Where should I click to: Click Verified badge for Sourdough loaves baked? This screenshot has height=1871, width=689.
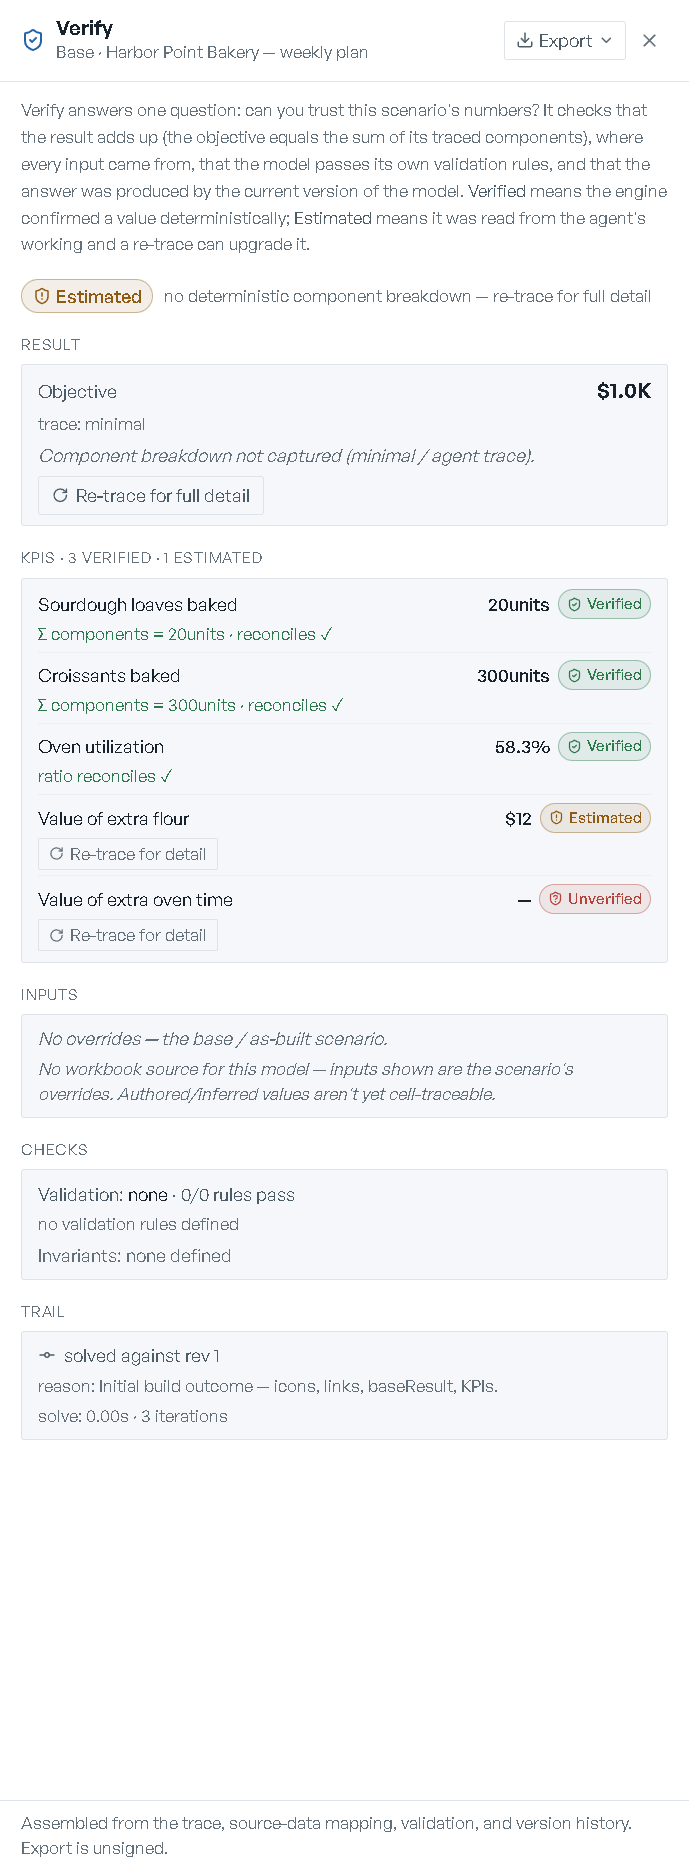pos(604,604)
